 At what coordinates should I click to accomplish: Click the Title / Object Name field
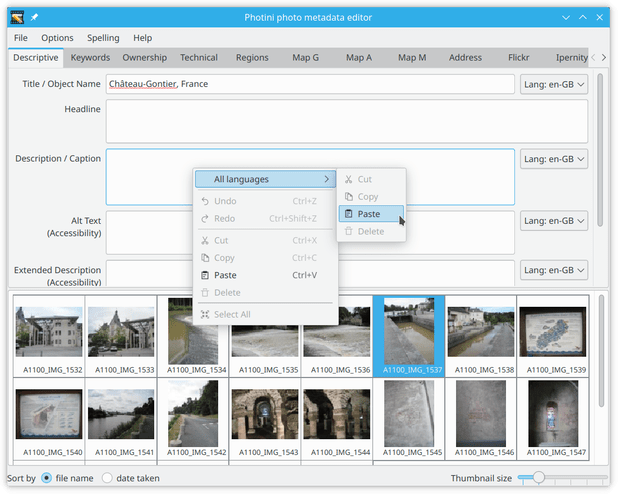coord(310,84)
